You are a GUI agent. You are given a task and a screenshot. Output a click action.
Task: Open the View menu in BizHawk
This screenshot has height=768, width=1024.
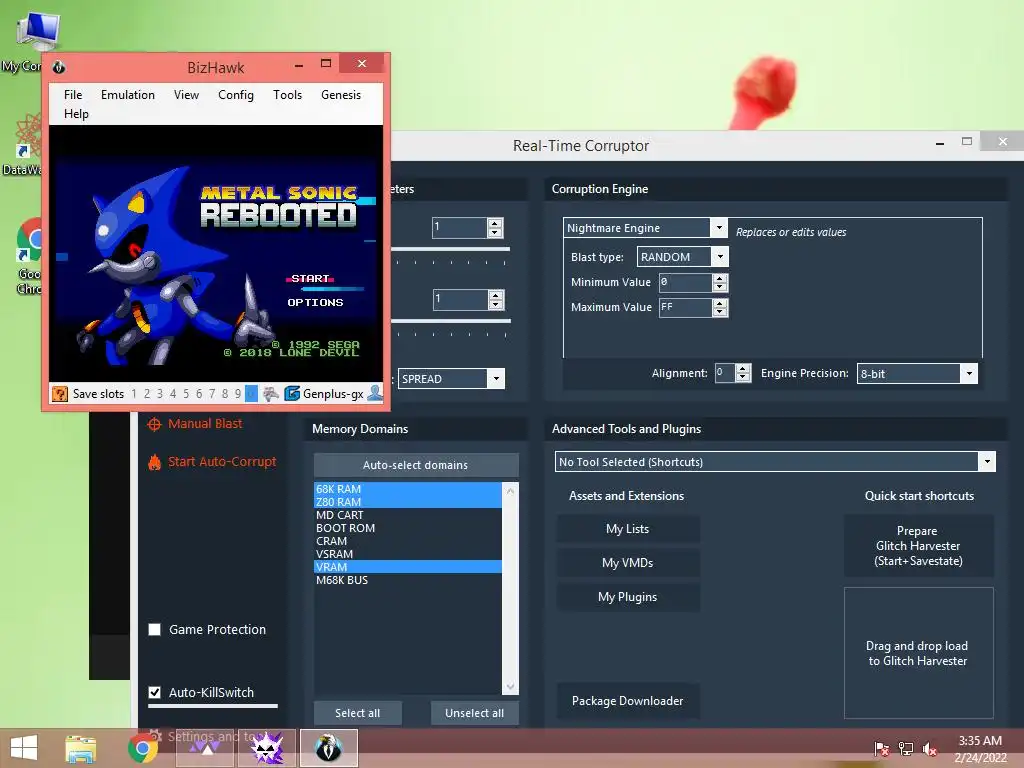[186, 95]
